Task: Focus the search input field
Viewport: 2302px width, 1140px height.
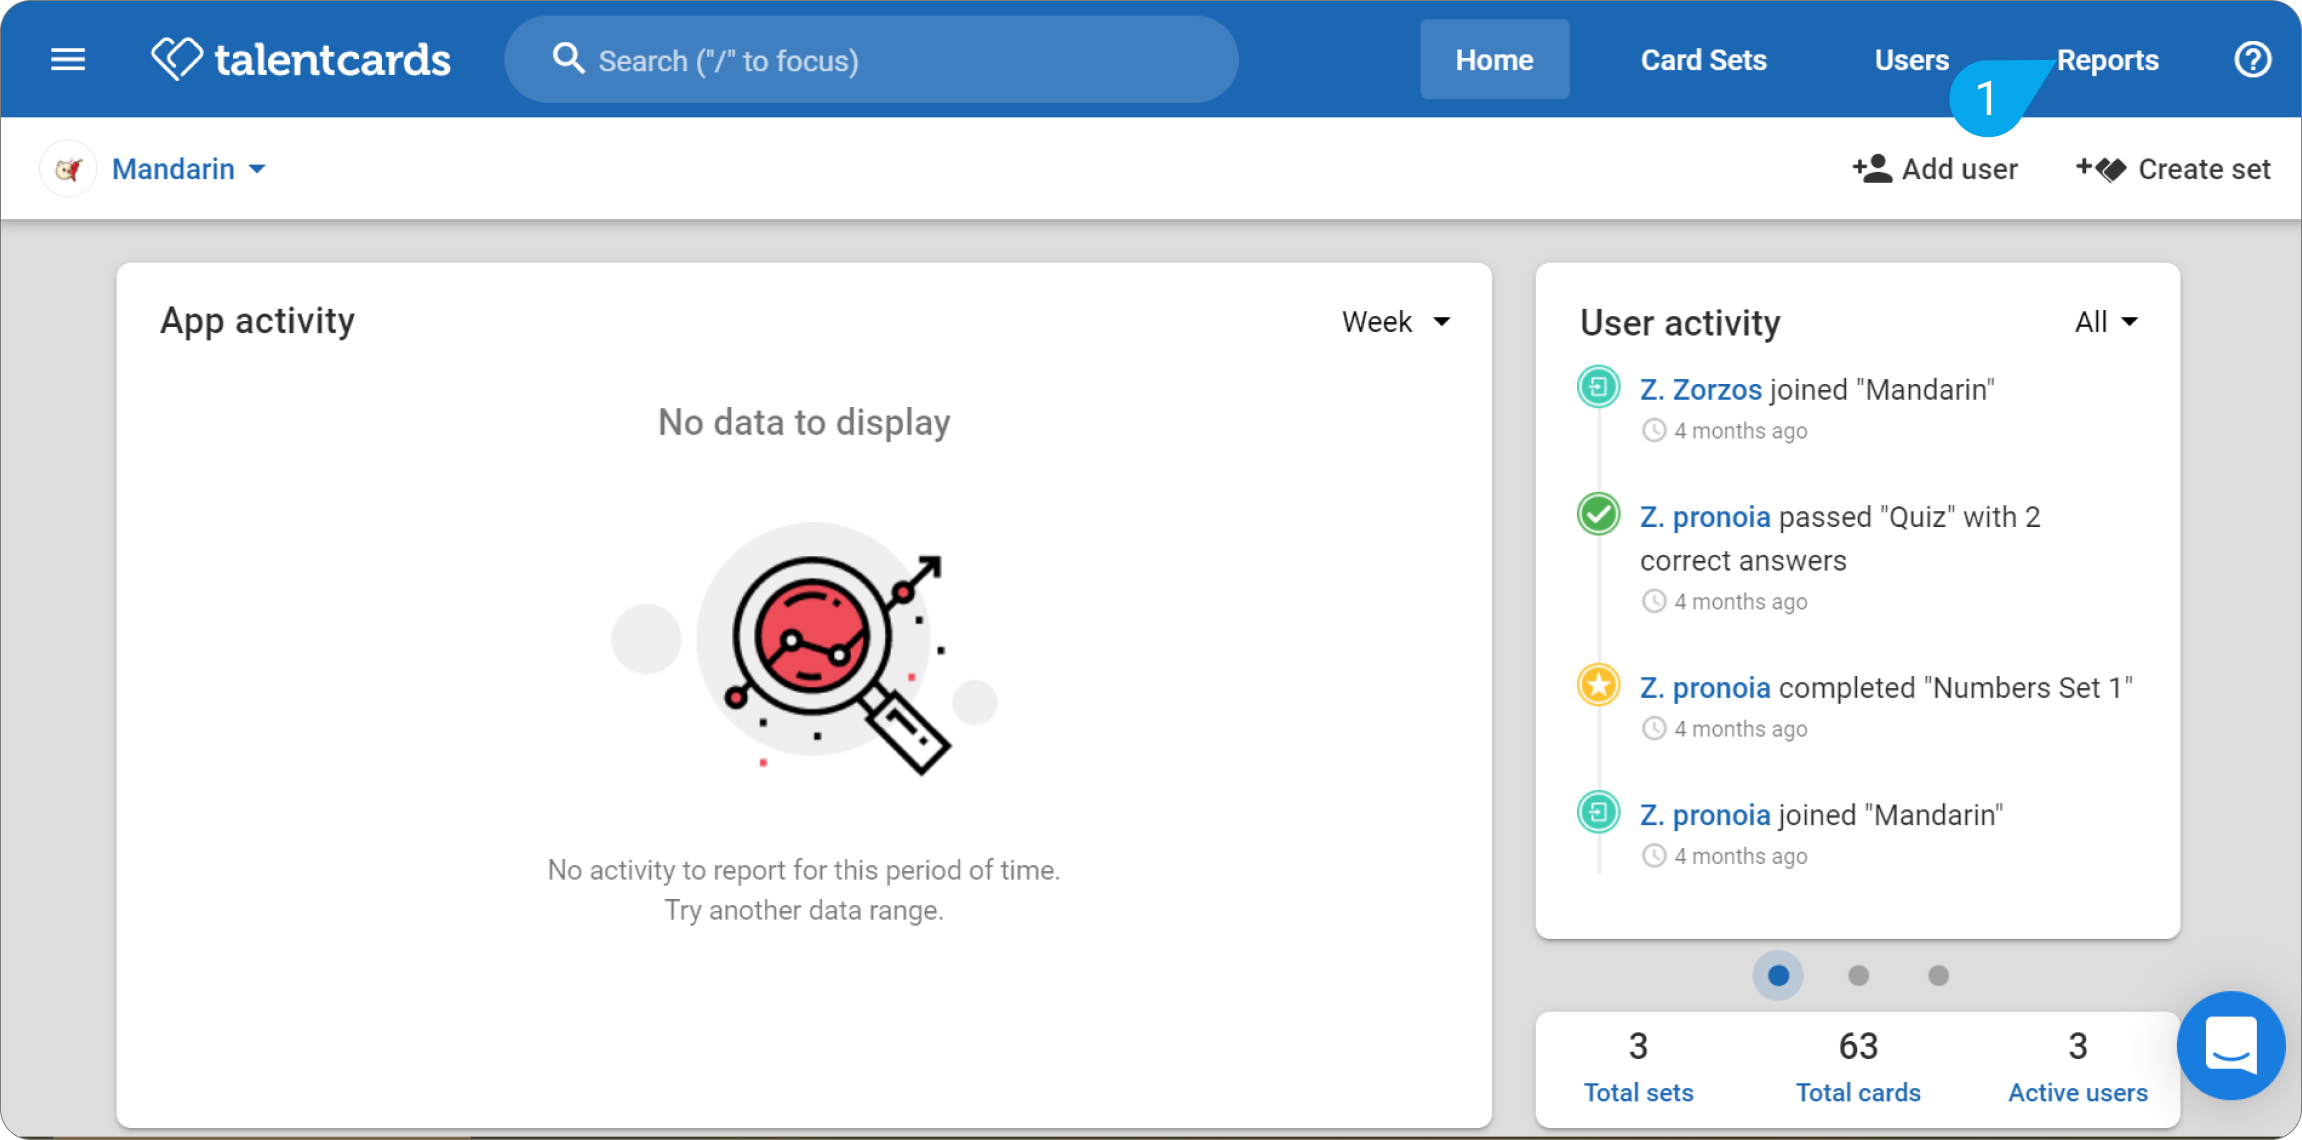Action: click(871, 60)
